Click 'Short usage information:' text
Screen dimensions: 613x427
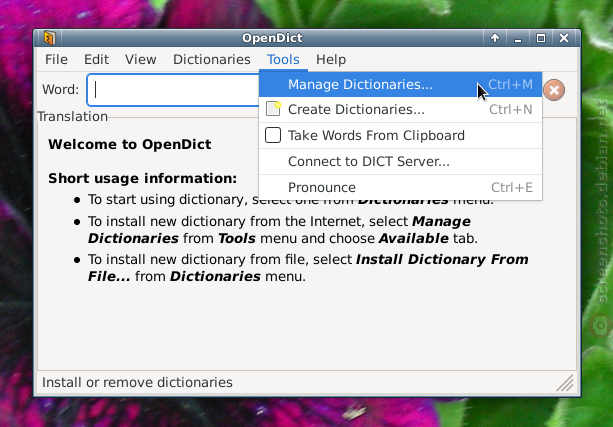143,178
